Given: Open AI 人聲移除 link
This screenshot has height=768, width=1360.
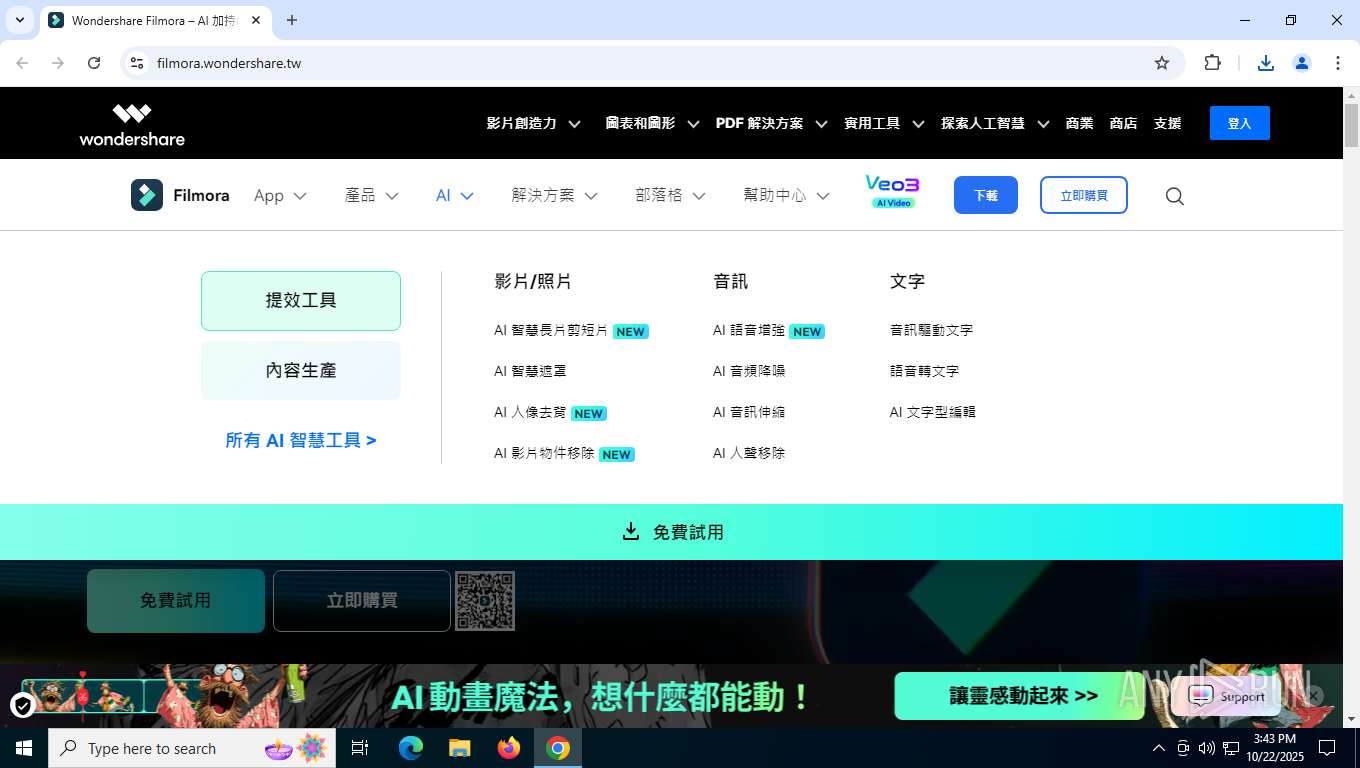Looking at the screenshot, I should point(749,453).
